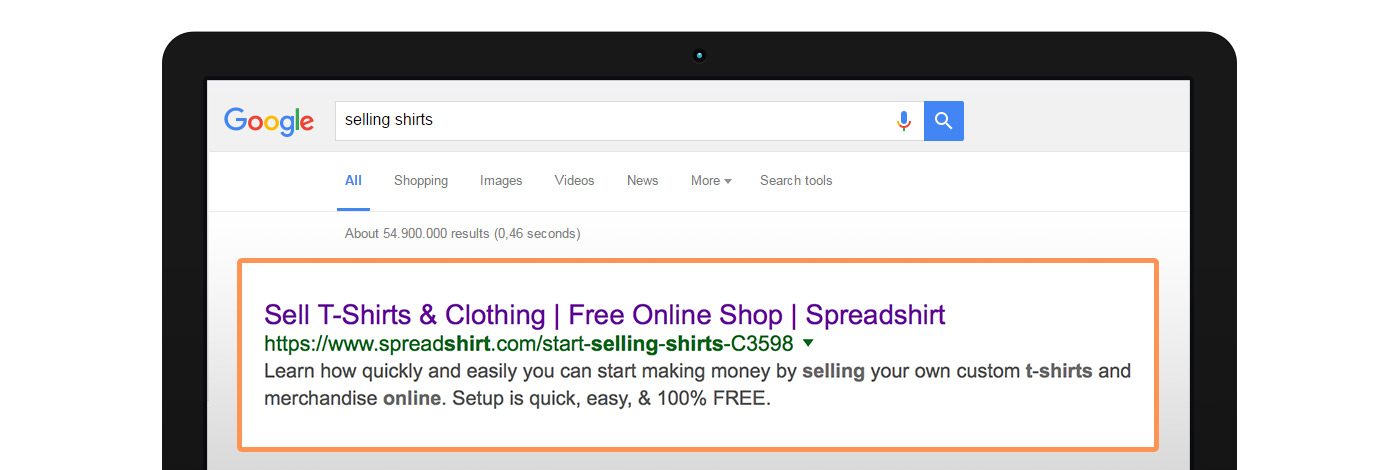Image resolution: width=1400 pixels, height=470 pixels.
Task: Click the small triangle next to More
Action: tap(728, 182)
